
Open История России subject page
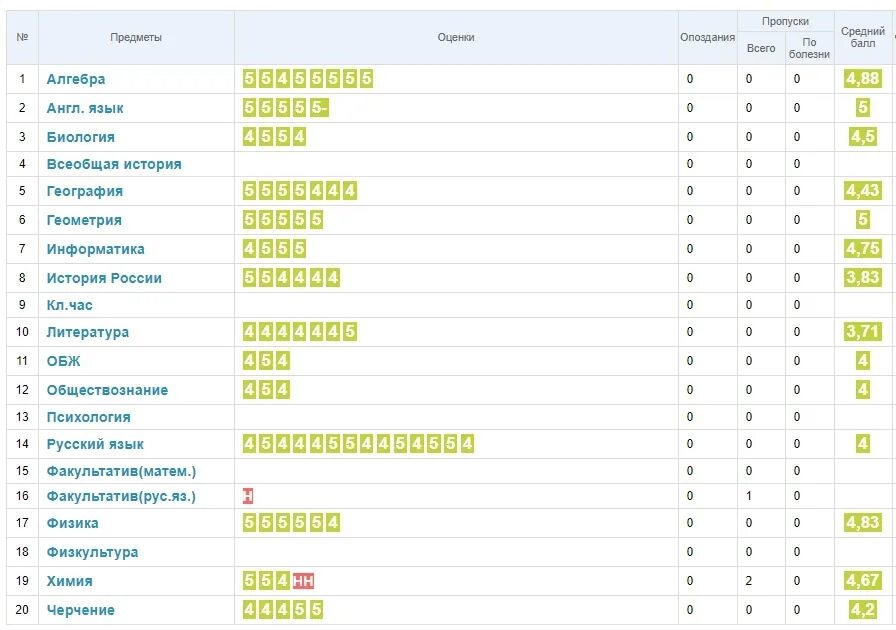coord(104,278)
